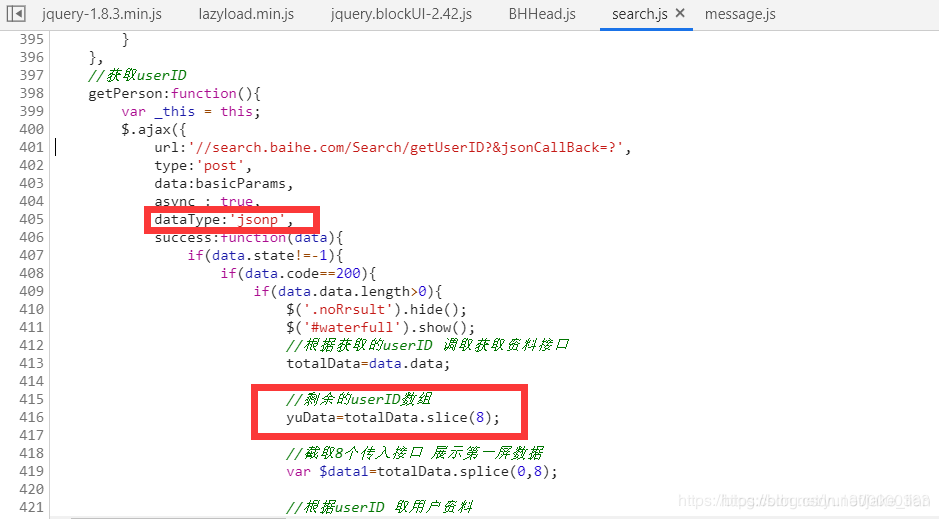Click data:basicParams line
The image size is (939, 519).
223,183
